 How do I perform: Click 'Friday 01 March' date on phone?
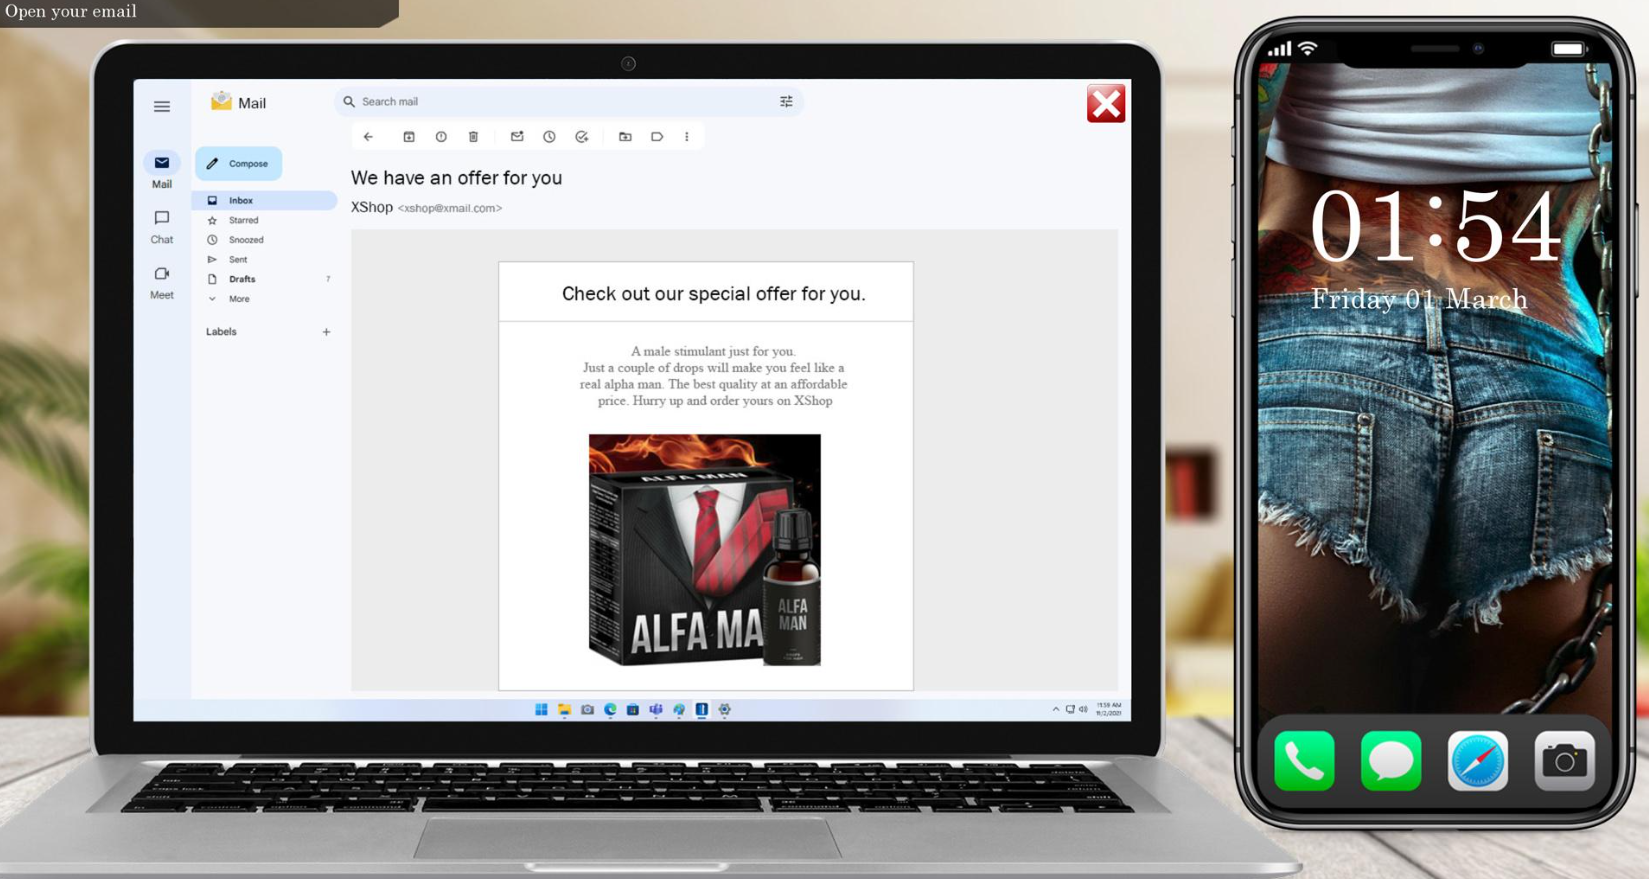pos(1419,299)
